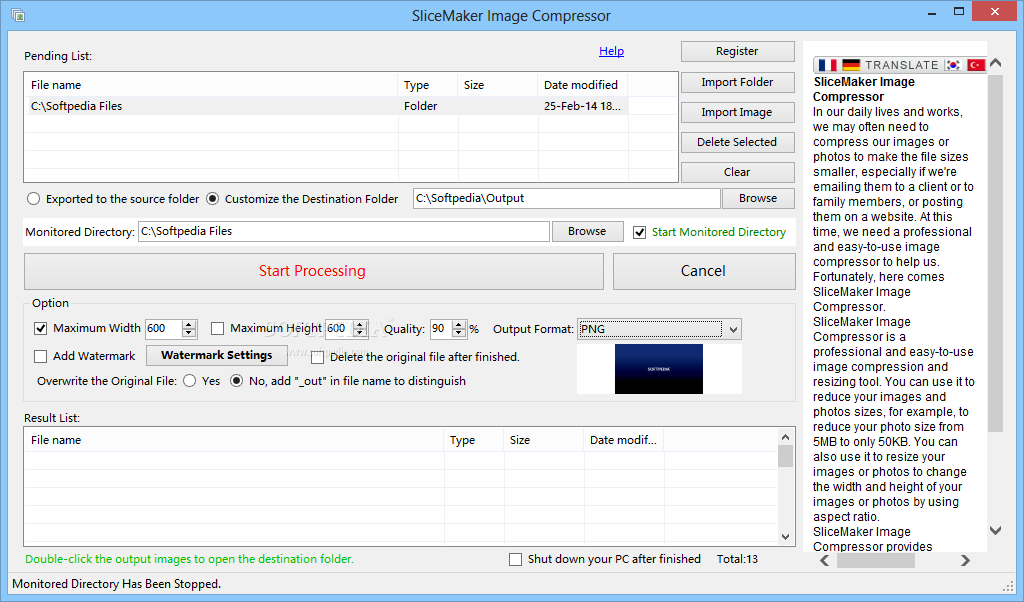Screen dimensions: 1024x602
Task: Browse for the Monitored Directory
Action: coord(587,231)
